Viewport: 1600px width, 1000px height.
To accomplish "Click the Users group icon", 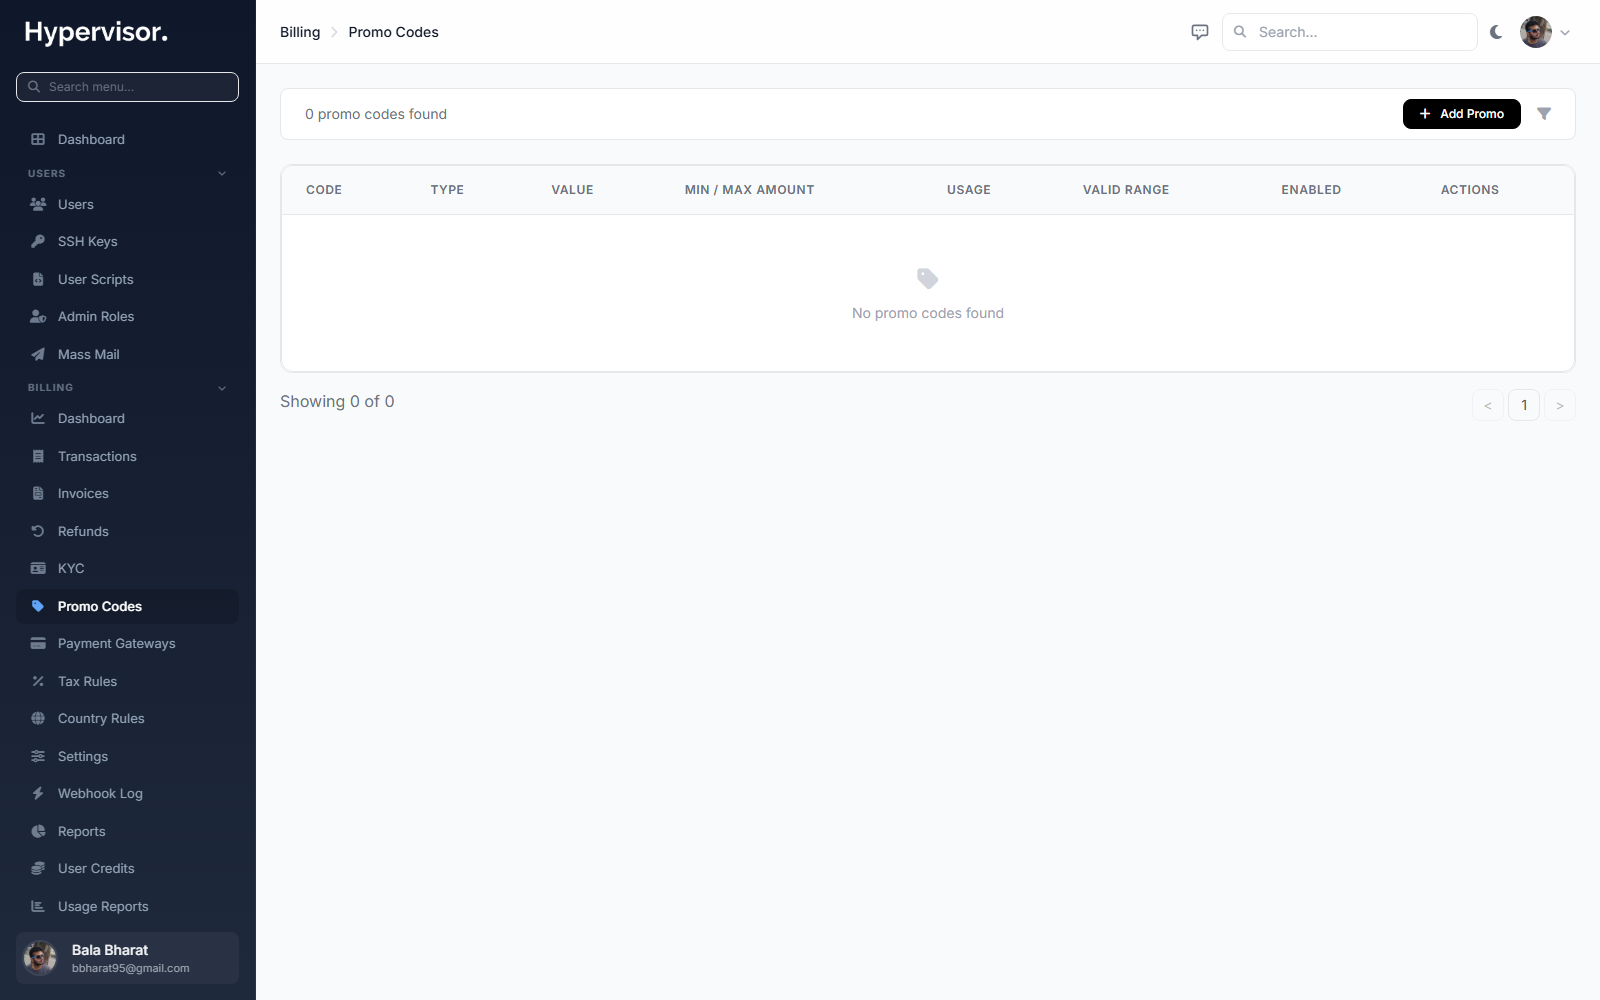I will 38,204.
